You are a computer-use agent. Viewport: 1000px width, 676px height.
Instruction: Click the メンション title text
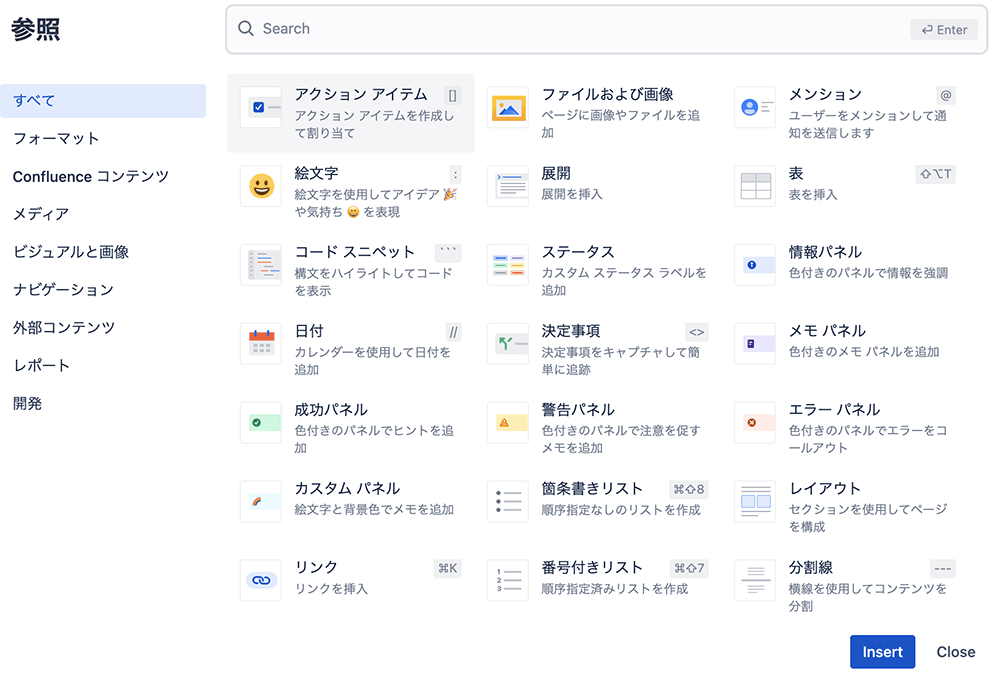(825, 94)
